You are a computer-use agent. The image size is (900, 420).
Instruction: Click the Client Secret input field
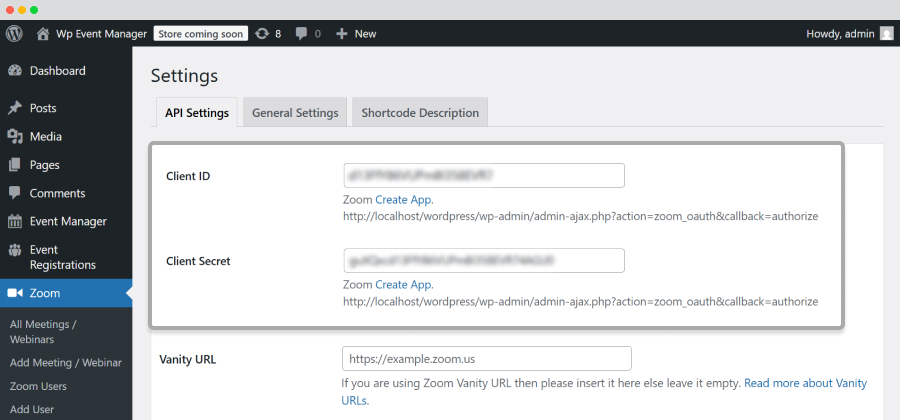[484, 260]
